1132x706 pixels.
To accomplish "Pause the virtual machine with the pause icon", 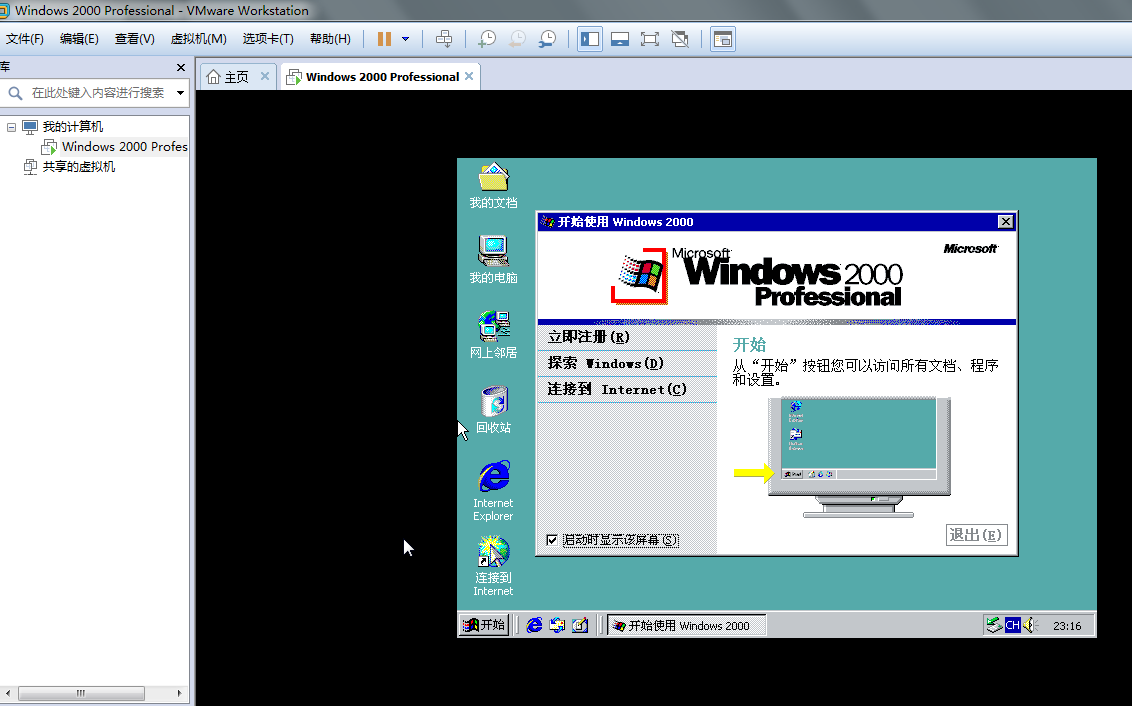I will 384,39.
